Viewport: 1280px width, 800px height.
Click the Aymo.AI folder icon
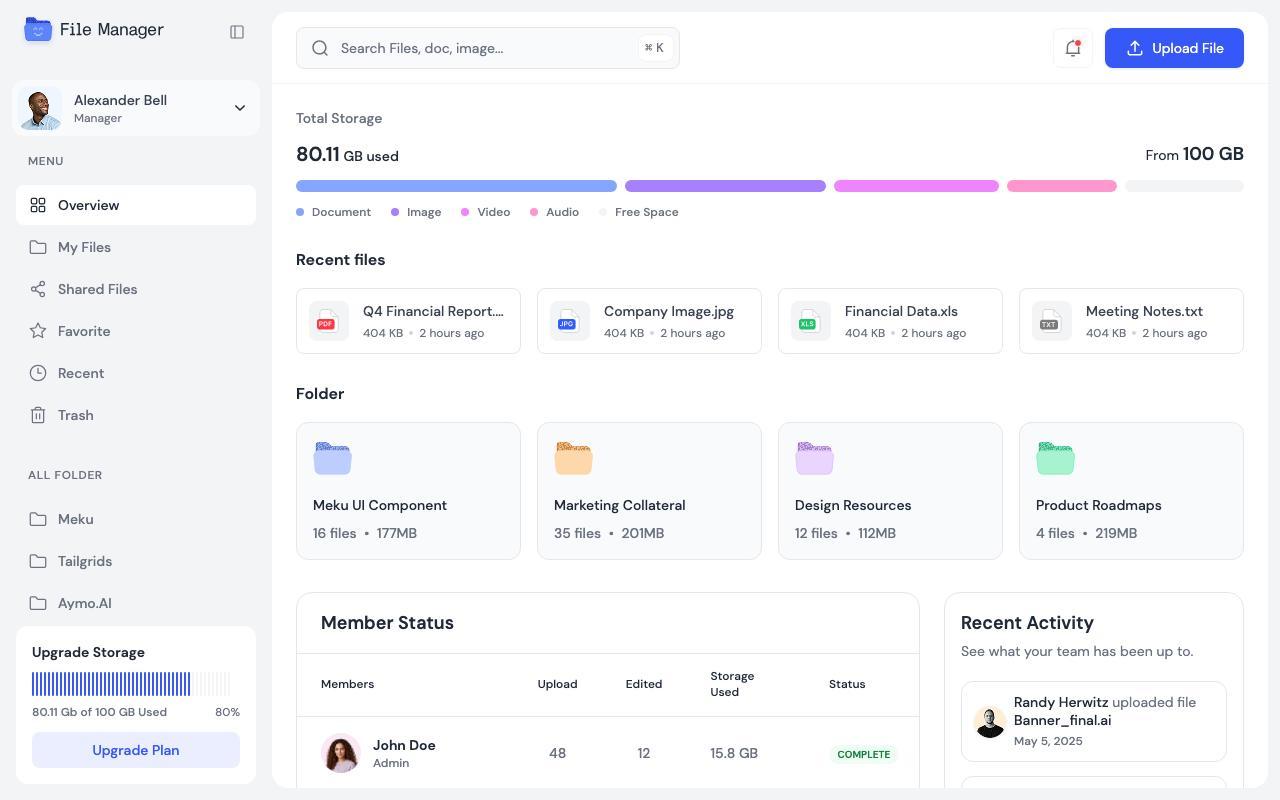[x=38, y=603]
